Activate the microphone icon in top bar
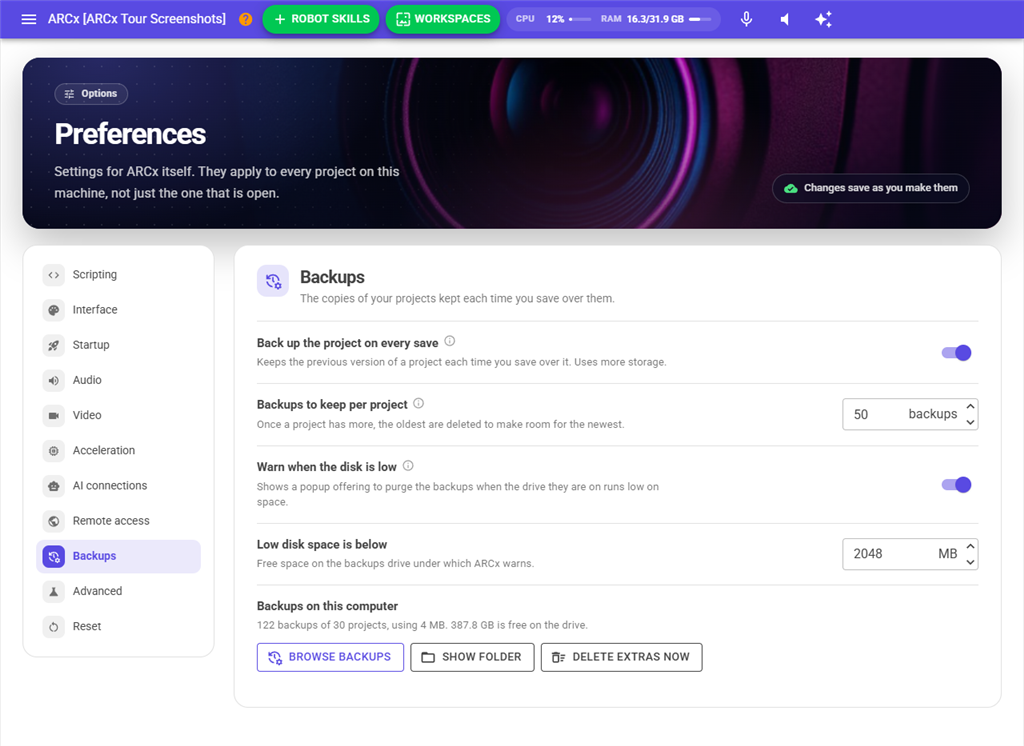Screen dimensions: 1024x746 (746, 19)
